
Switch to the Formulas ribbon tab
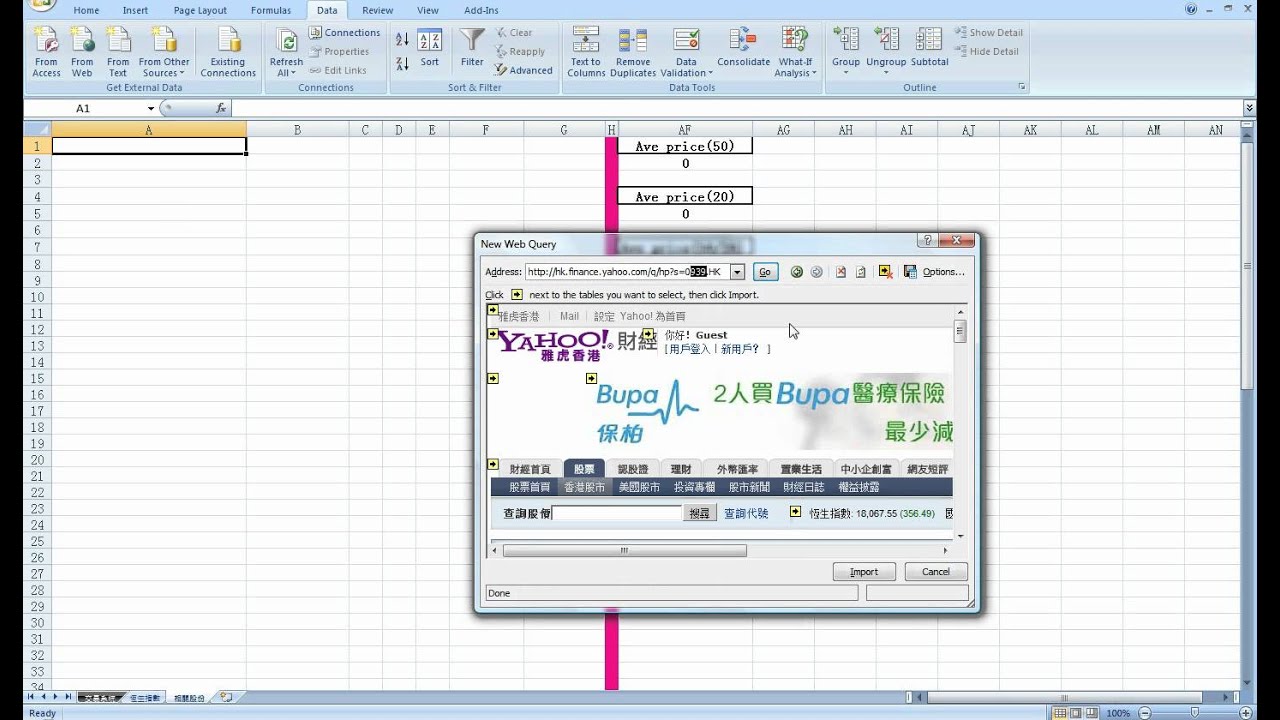[271, 10]
